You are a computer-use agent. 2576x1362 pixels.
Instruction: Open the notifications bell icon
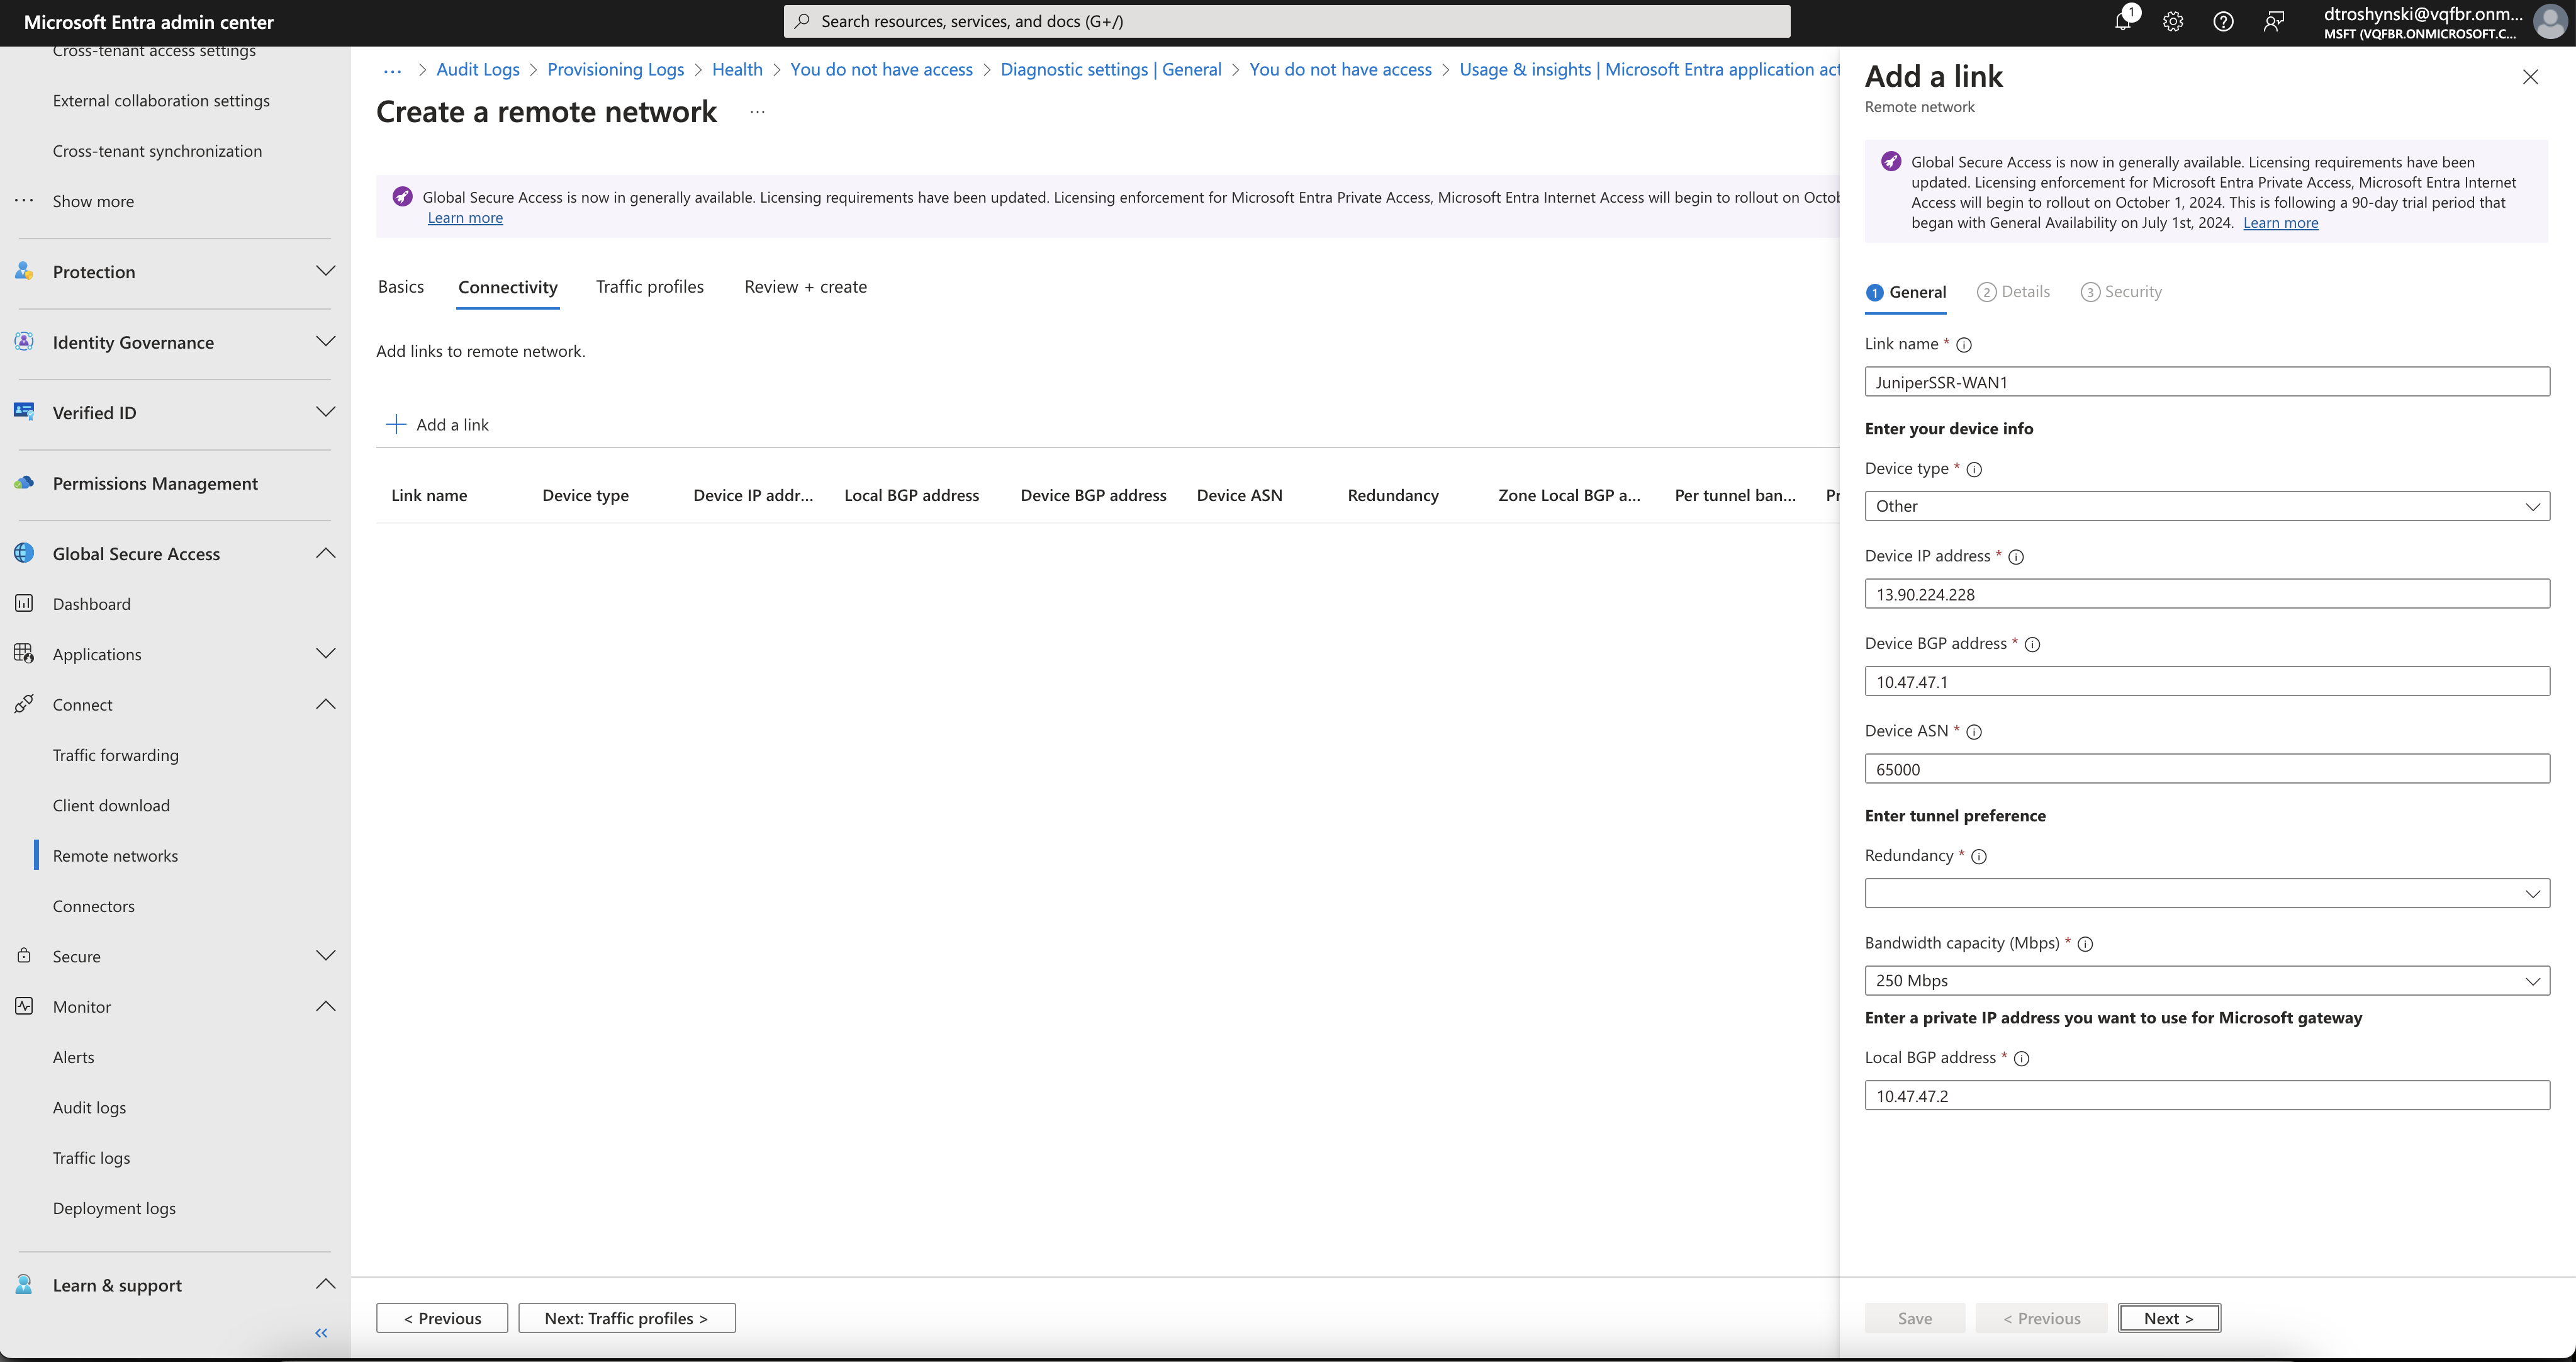(2122, 21)
